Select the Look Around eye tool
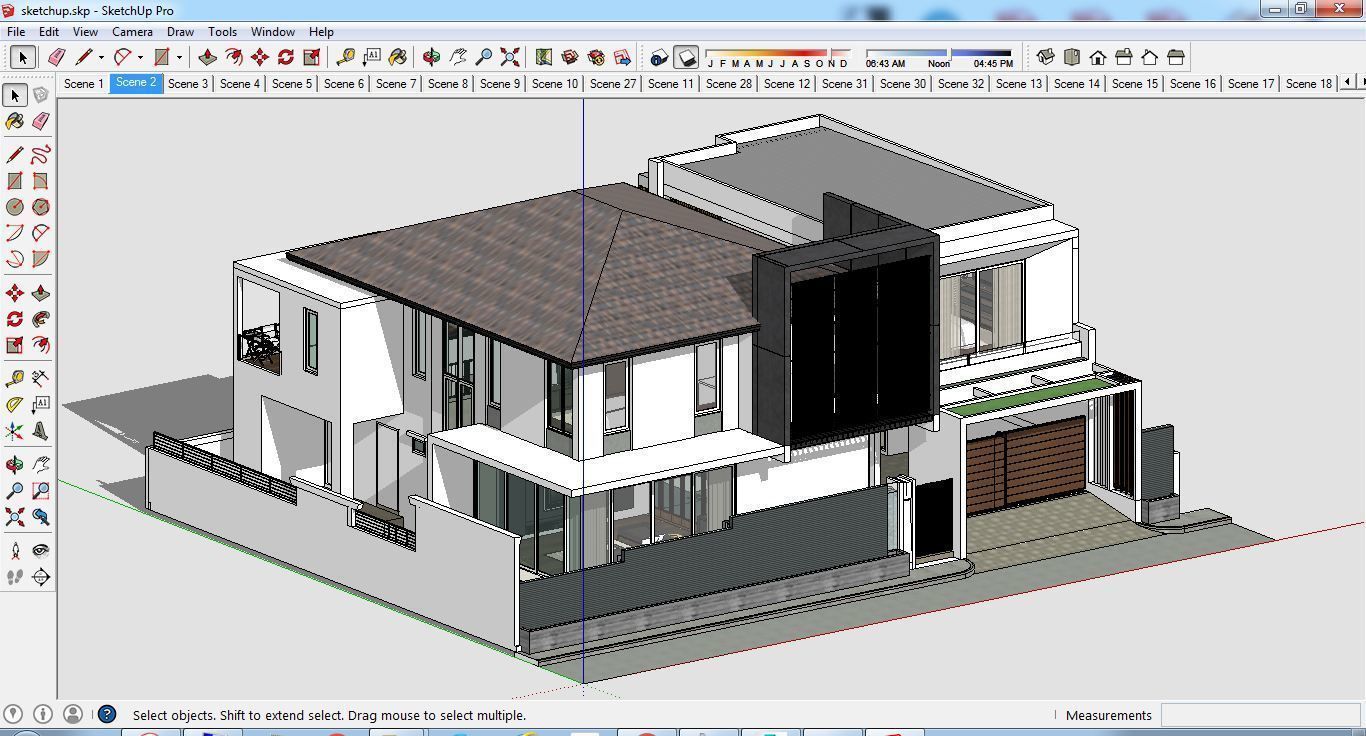 [x=41, y=551]
